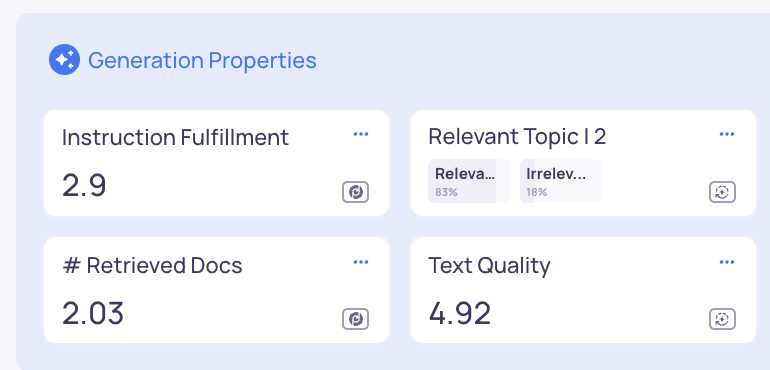The width and height of the screenshot is (770, 370).
Task: Click the 4.92 Text Quality score
Action: click(460, 313)
